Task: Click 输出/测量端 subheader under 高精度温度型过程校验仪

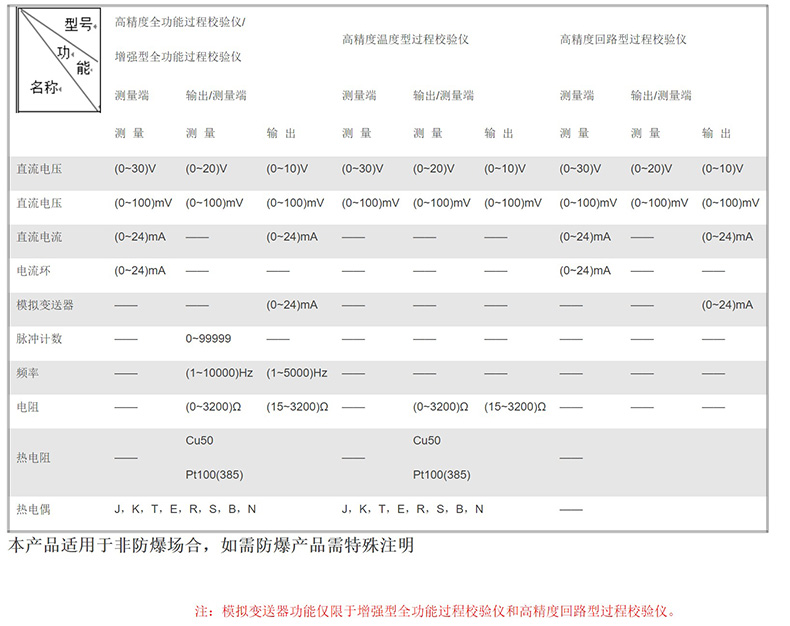Action: click(x=443, y=95)
